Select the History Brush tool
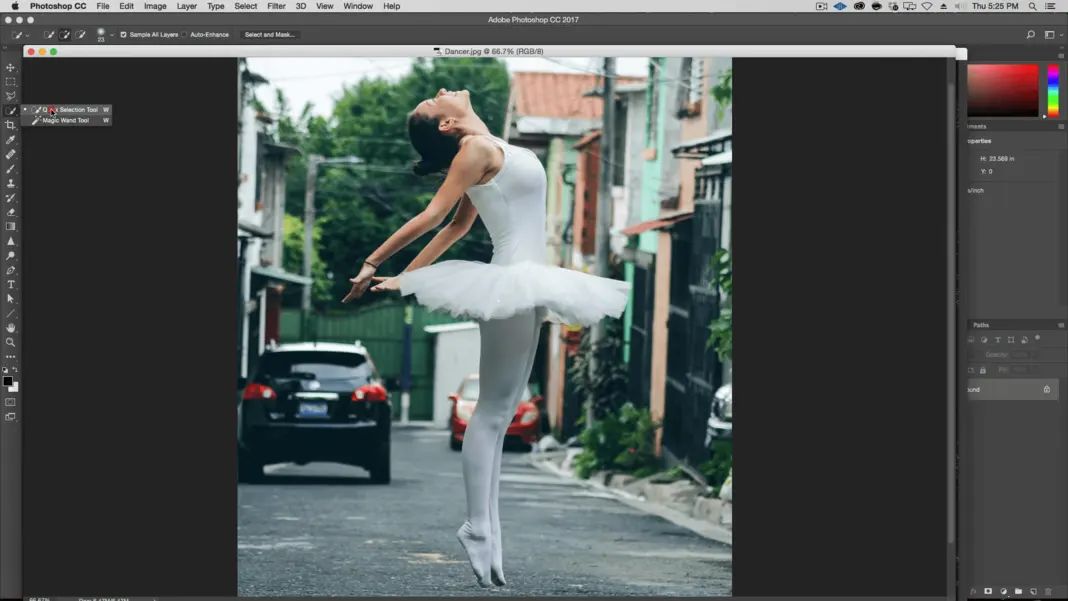Viewport: 1068px width, 601px height. pos(10,198)
